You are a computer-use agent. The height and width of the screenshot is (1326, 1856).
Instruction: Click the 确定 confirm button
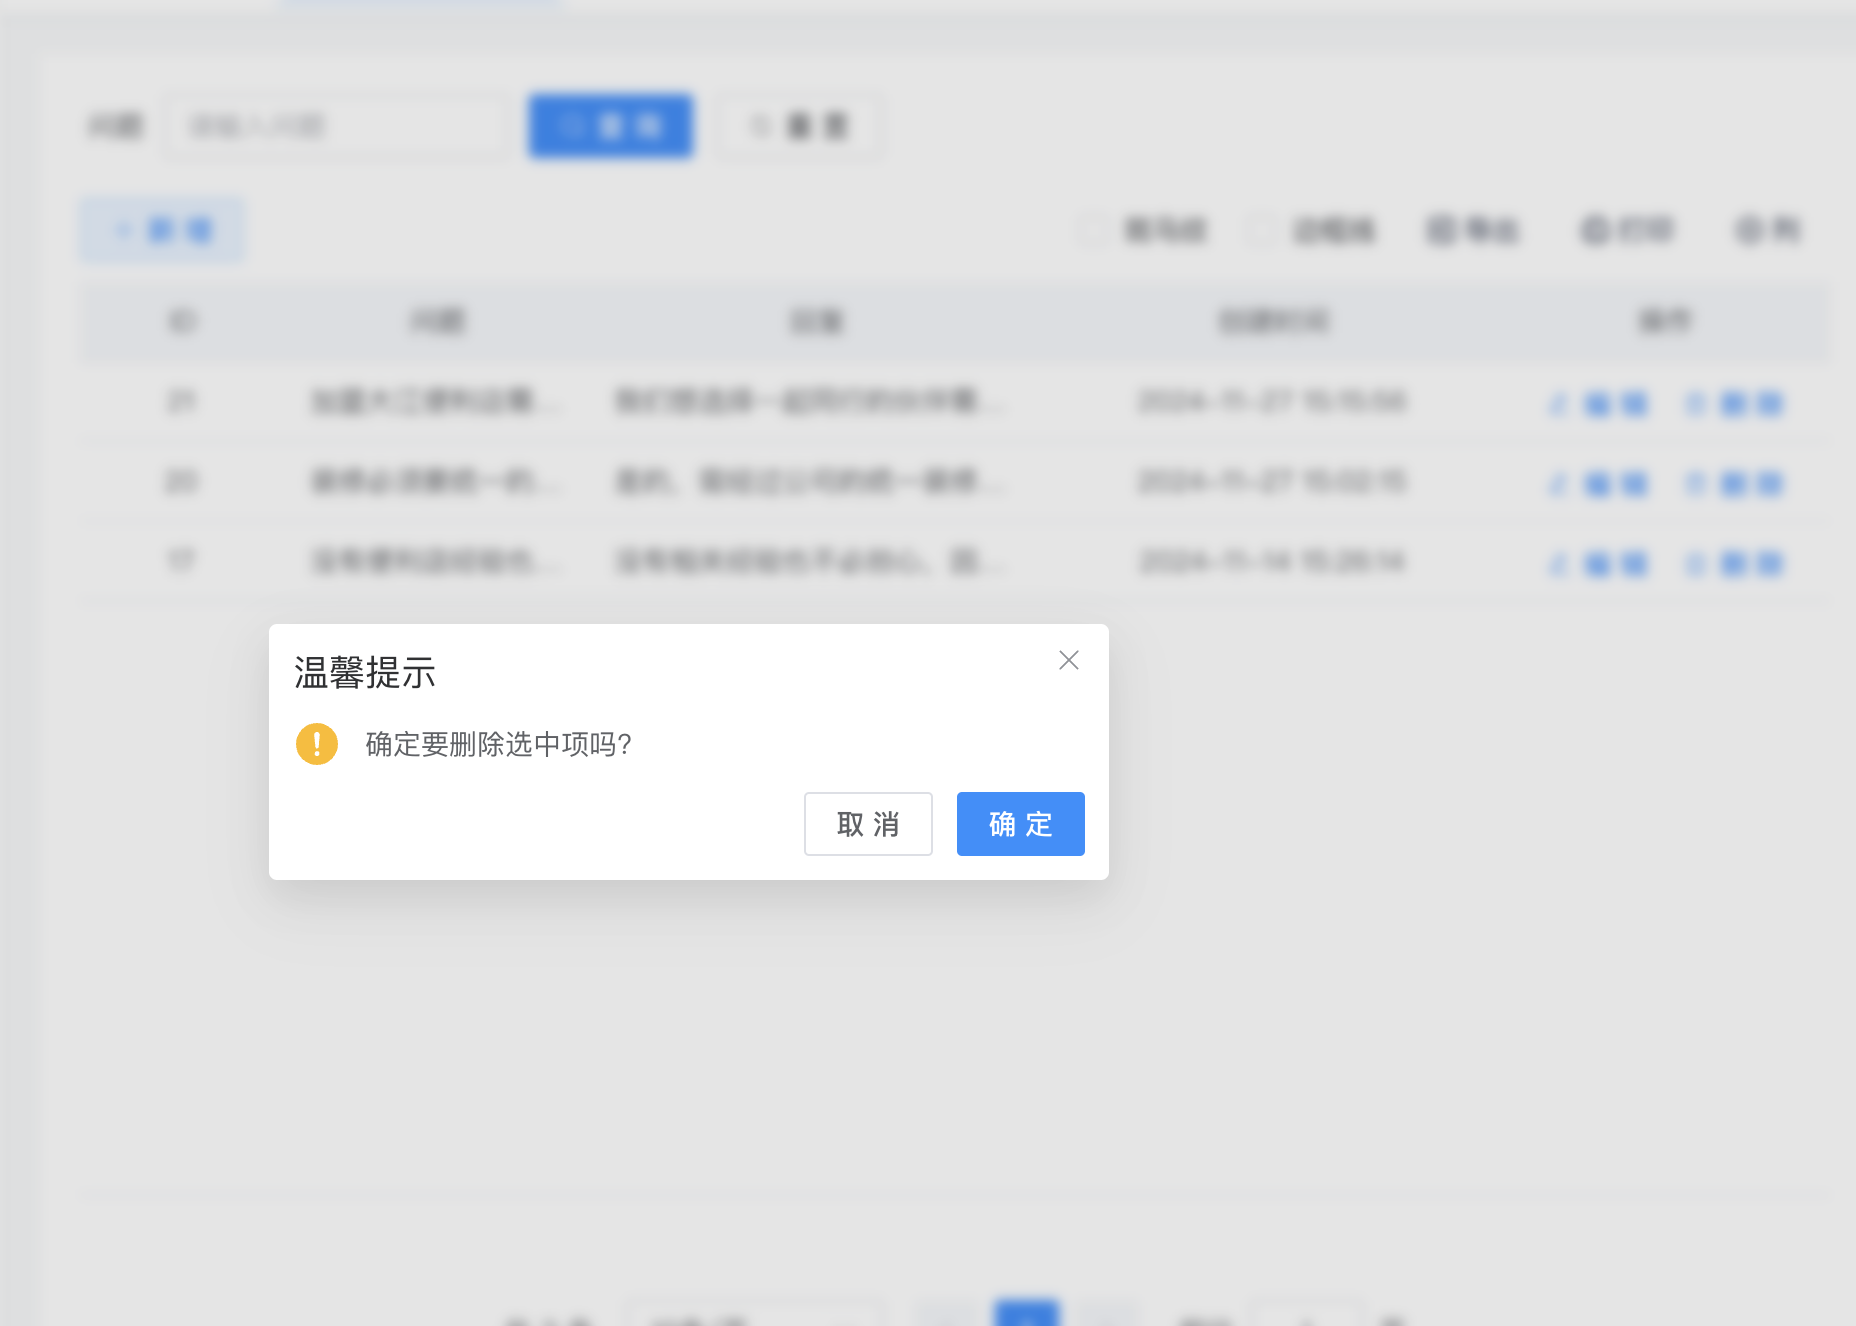[1020, 824]
